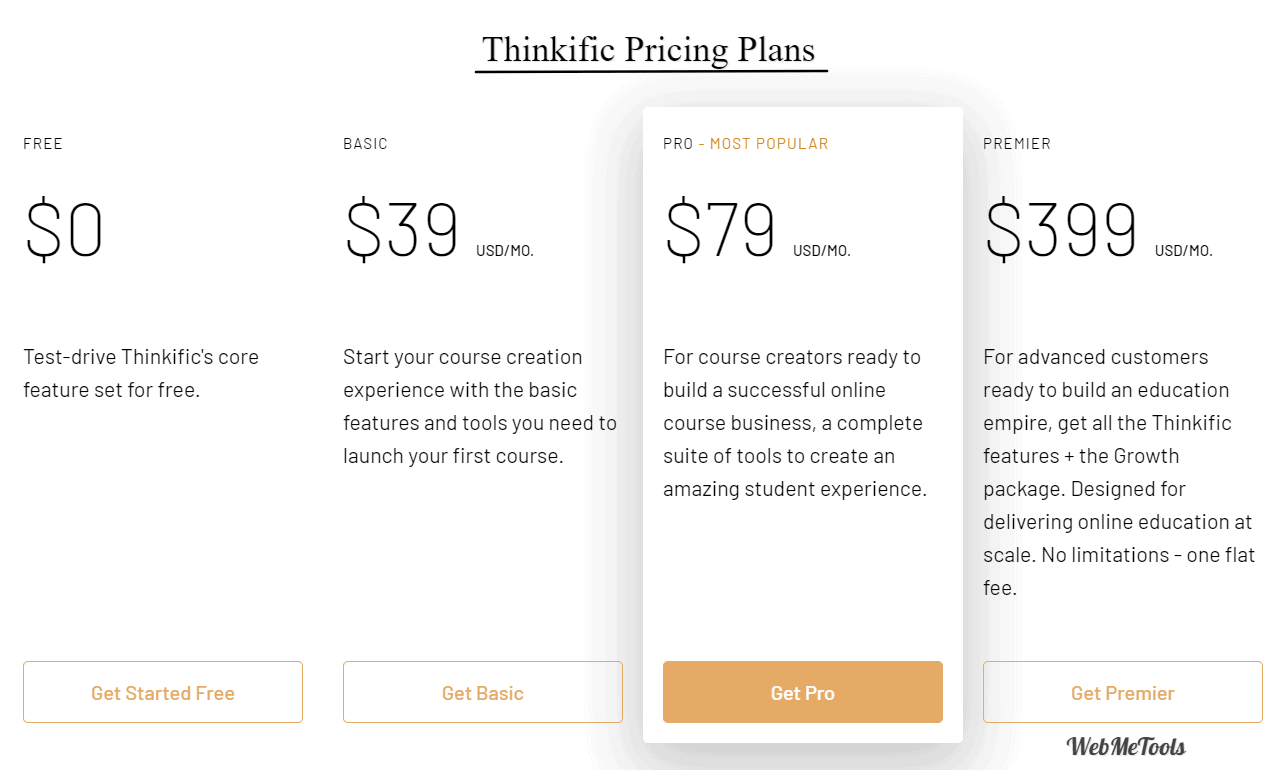1285x770 pixels.
Task: Click the Get Premier button
Action: point(1123,692)
